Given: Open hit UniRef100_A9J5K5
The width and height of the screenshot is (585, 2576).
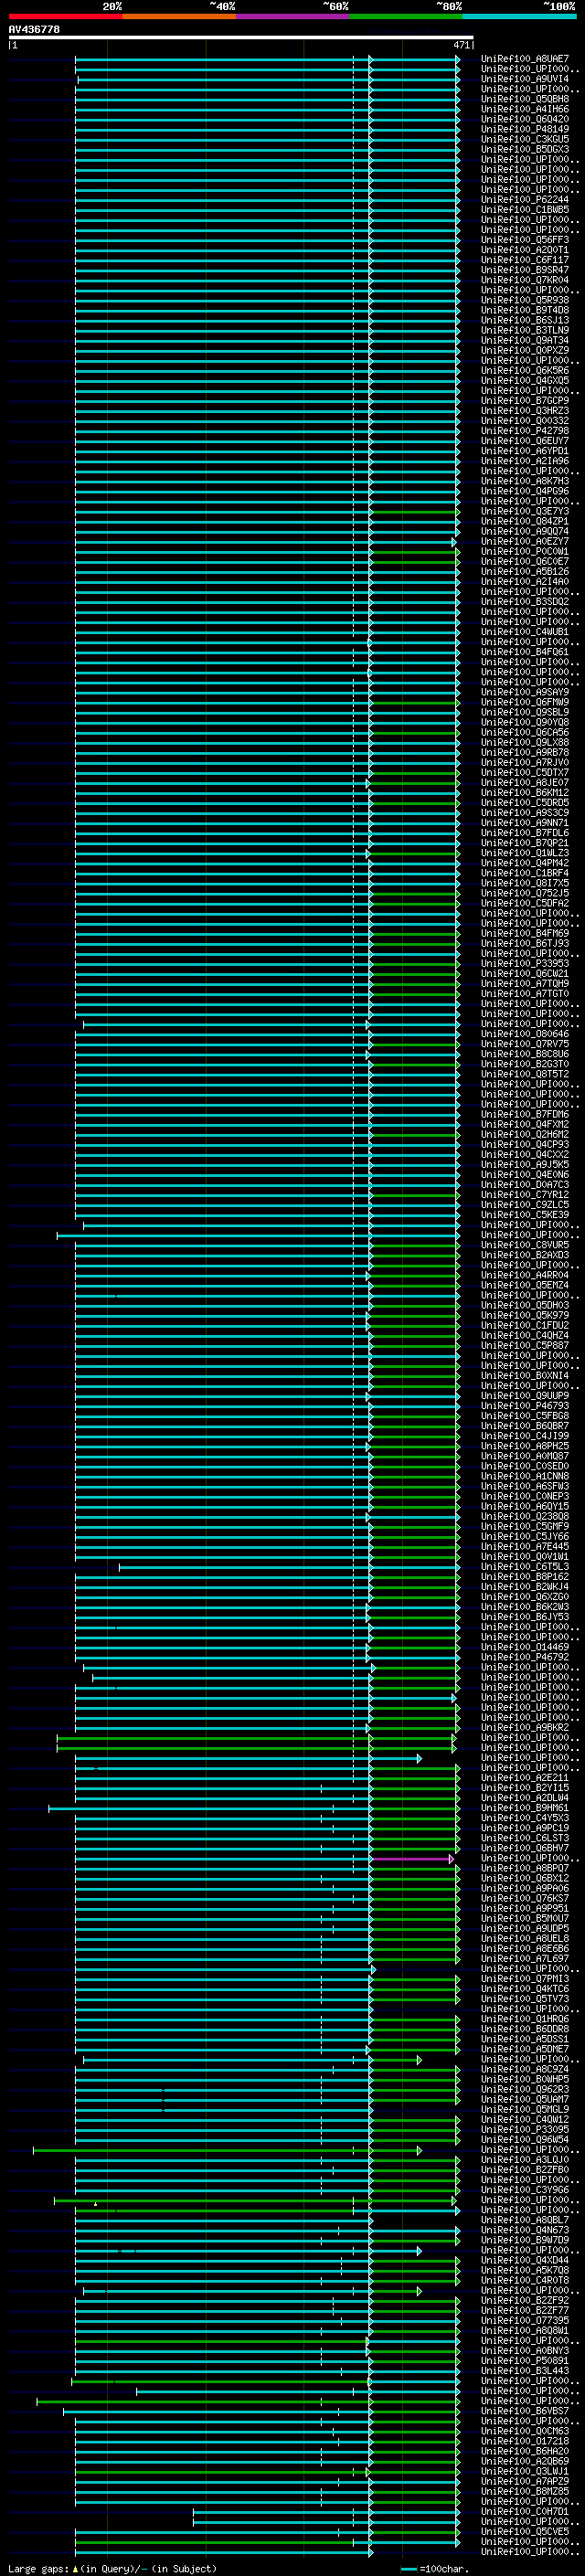Looking at the screenshot, I should coord(525,1165).
